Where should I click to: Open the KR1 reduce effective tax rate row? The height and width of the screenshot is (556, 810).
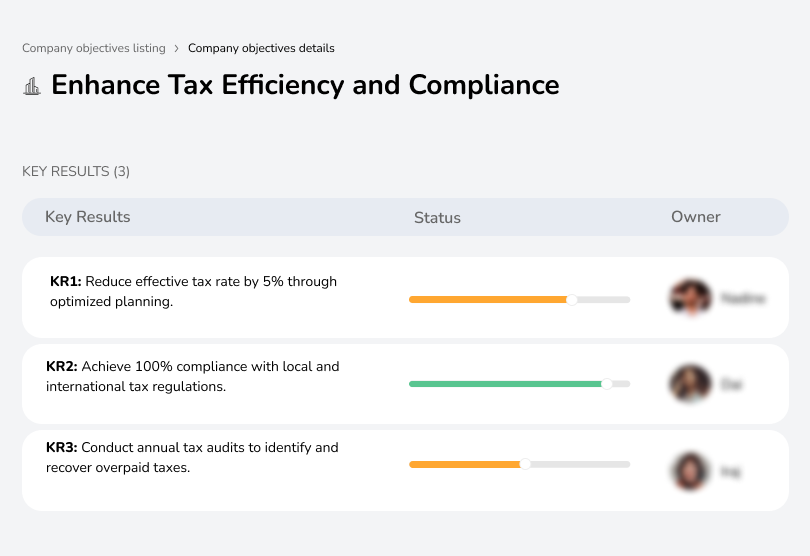(405, 298)
